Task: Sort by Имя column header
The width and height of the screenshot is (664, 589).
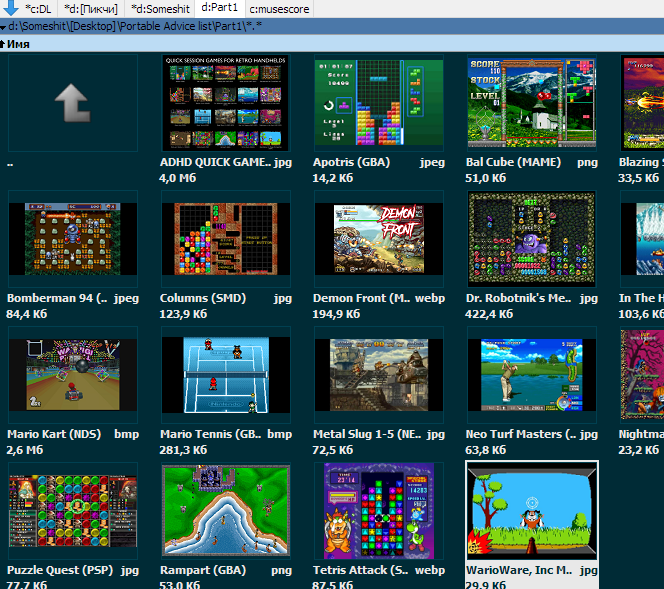Action: 18,44
